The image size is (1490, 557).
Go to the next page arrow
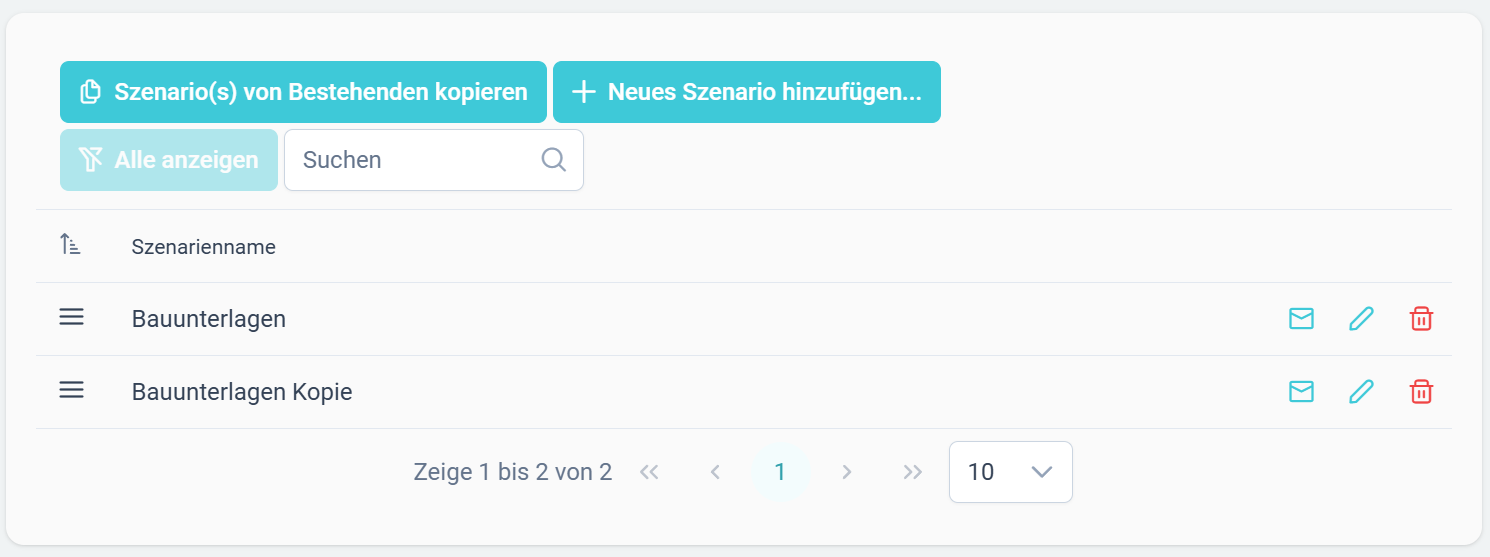click(x=847, y=472)
